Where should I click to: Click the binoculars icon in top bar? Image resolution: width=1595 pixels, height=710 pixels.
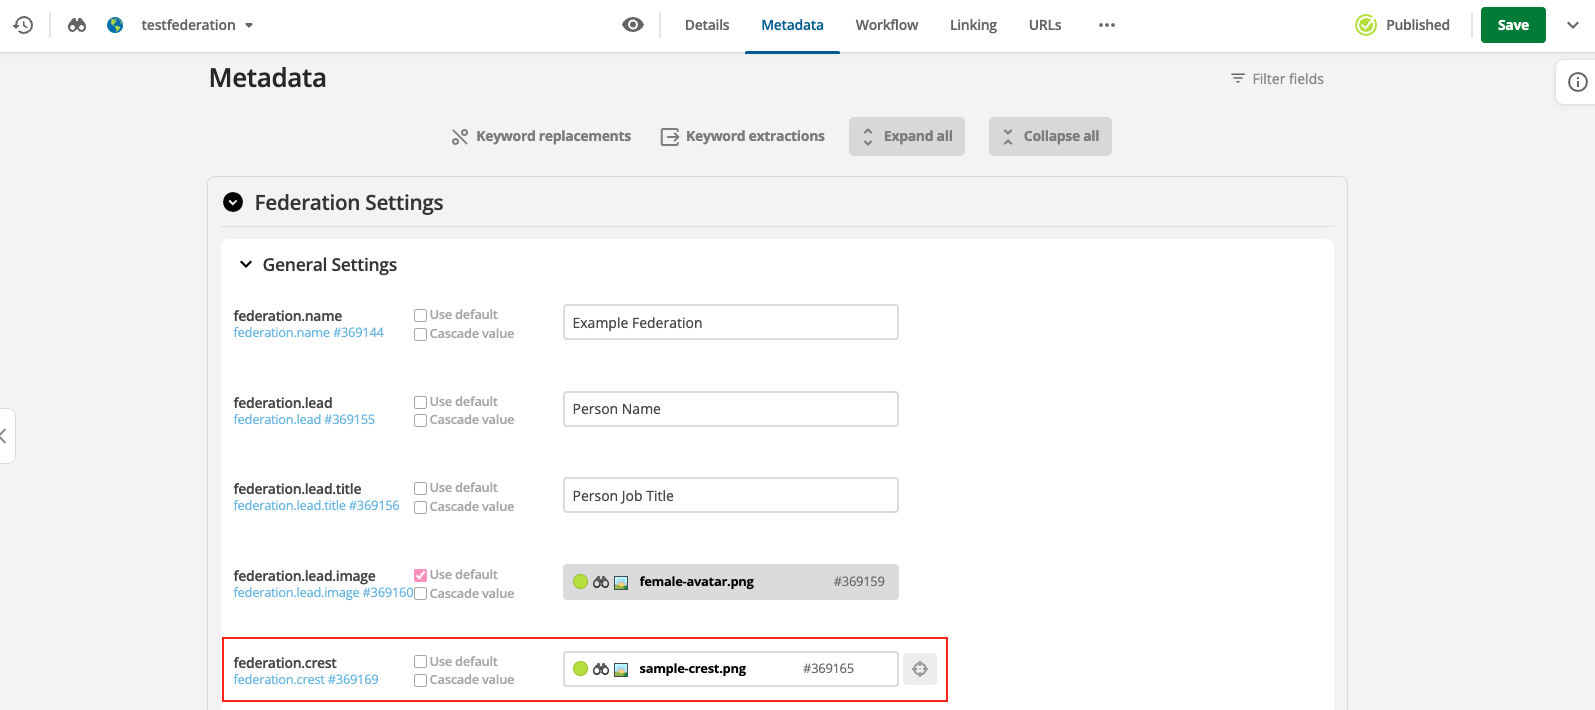(x=77, y=25)
